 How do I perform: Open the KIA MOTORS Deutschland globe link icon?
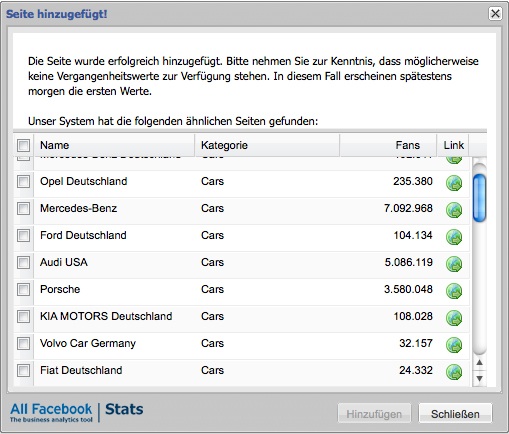point(454,318)
